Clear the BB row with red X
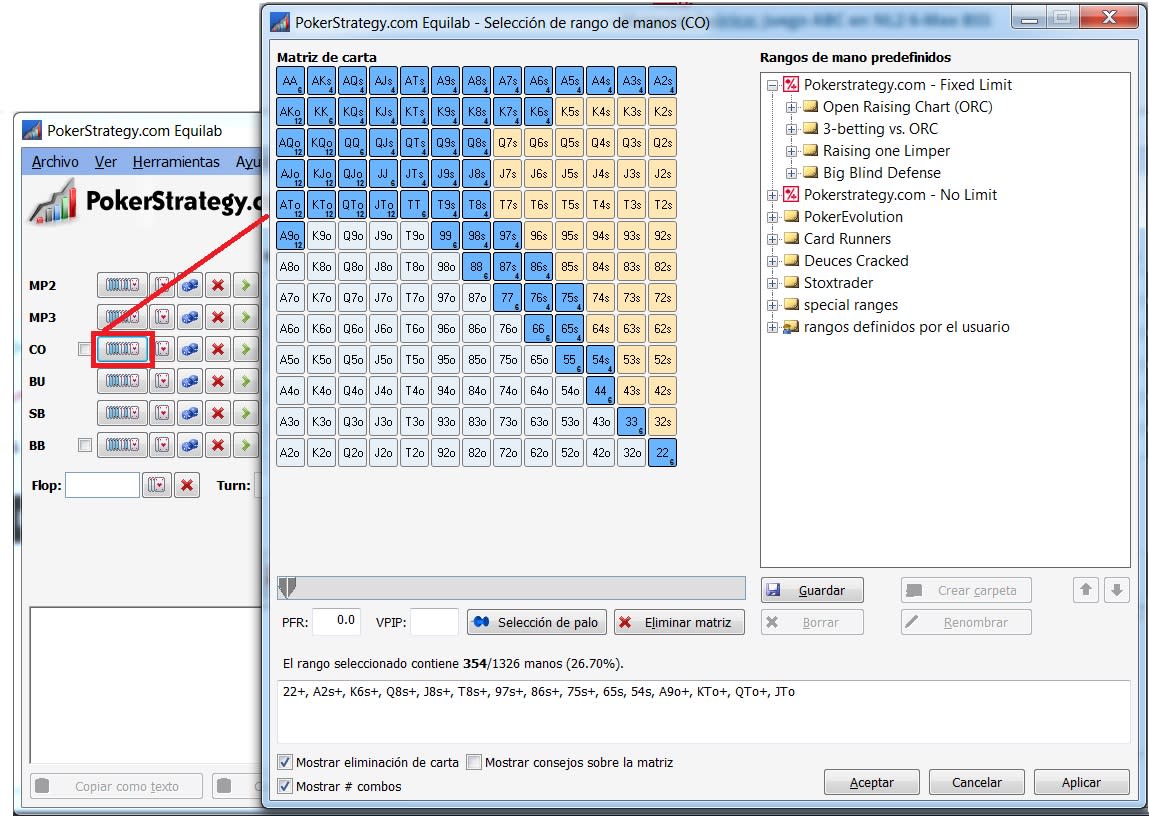Viewport: 1149px width, 816px height. click(218, 445)
